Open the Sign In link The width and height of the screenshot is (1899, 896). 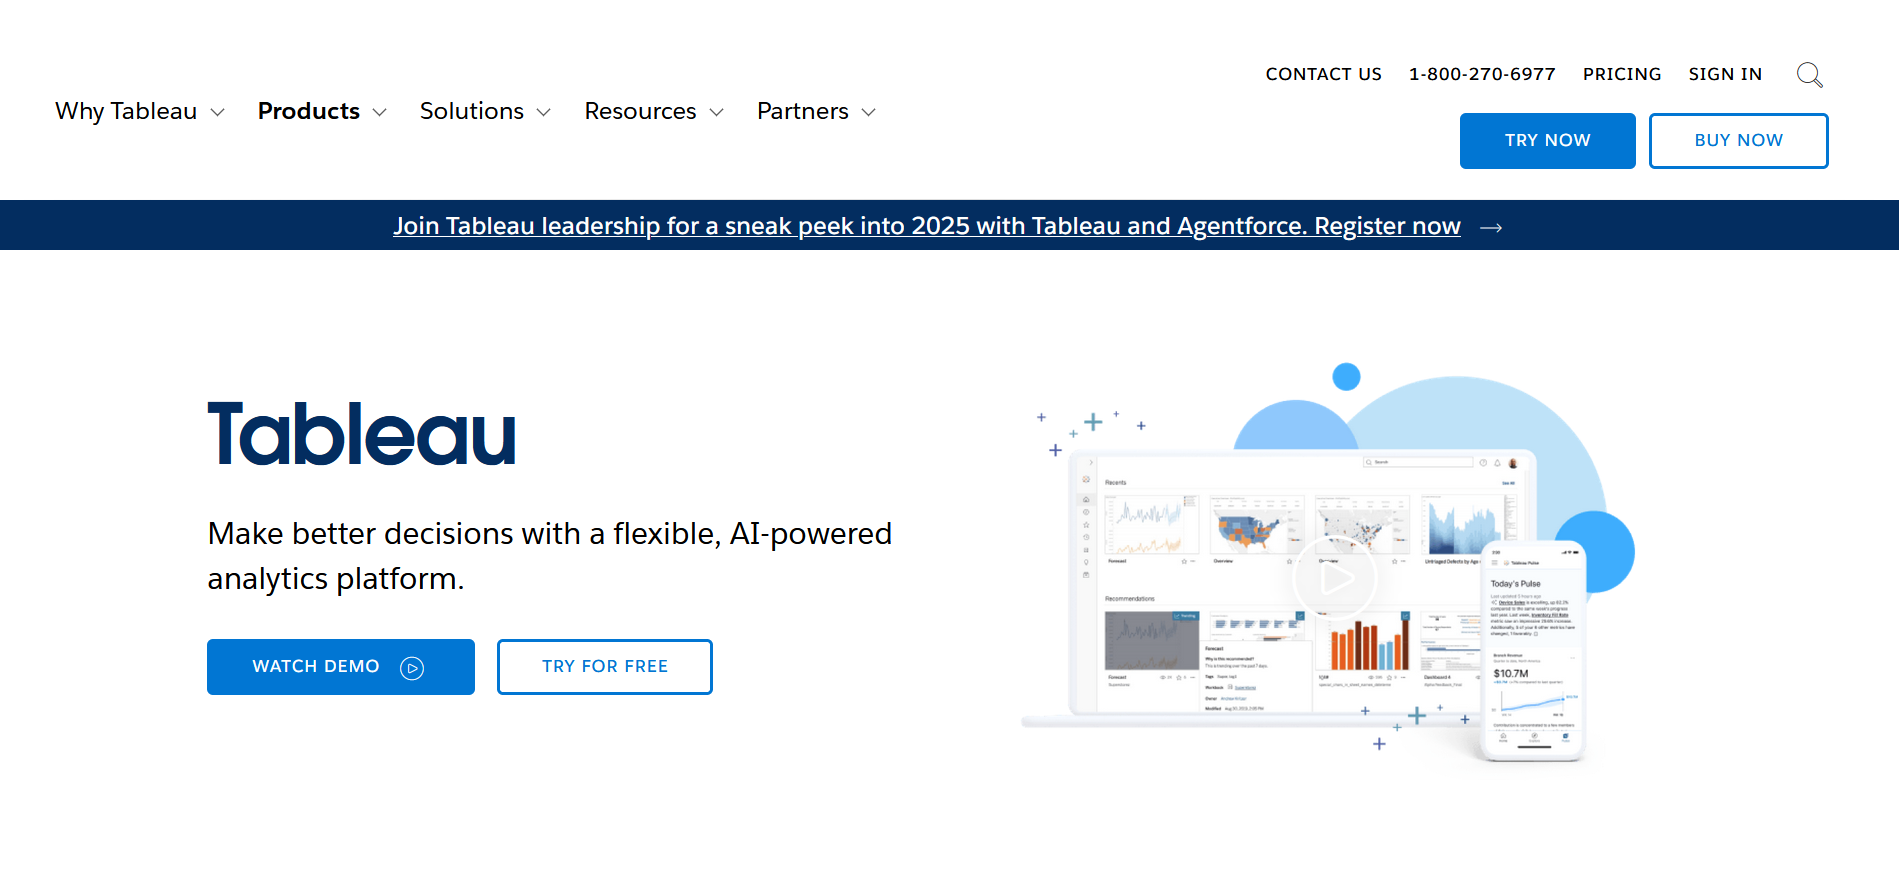point(1725,74)
